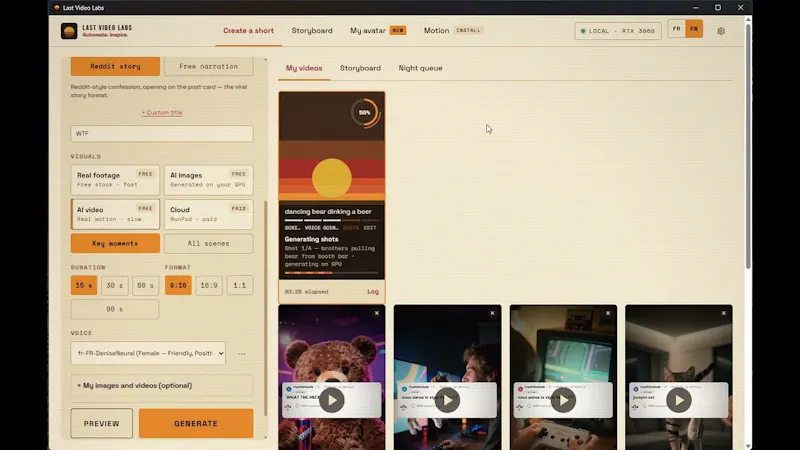Click the title bar app icon
This screenshot has width=800, height=450.
click(x=57, y=8)
